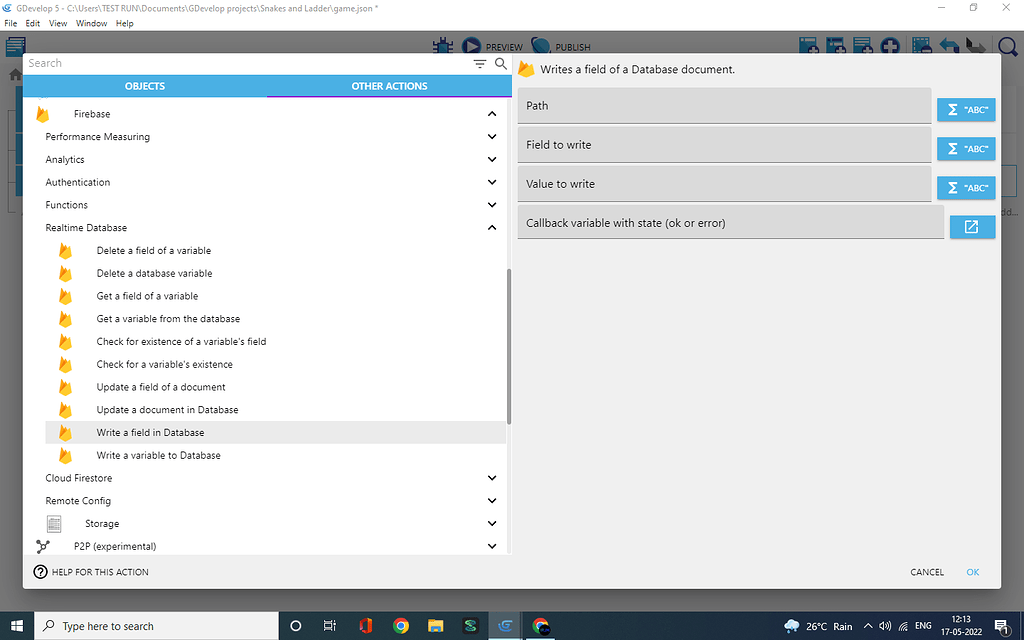1024x640 pixels.
Task: Expand the Remote Config section
Action: pos(492,502)
